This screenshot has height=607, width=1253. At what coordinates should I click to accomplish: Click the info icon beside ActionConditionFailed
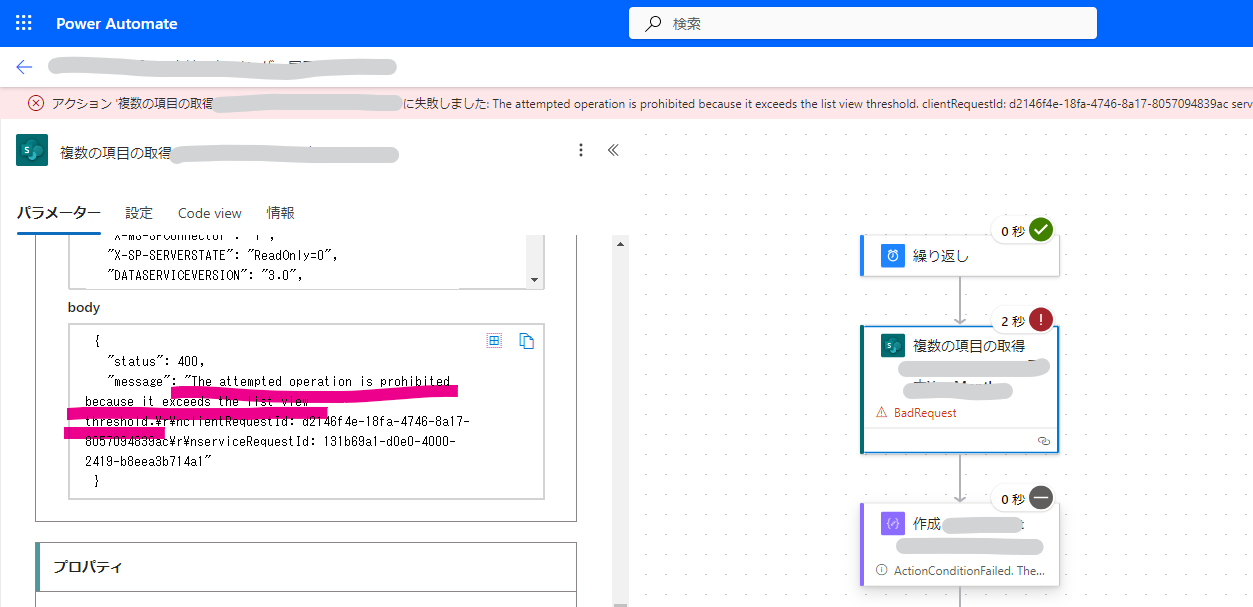tap(882, 570)
